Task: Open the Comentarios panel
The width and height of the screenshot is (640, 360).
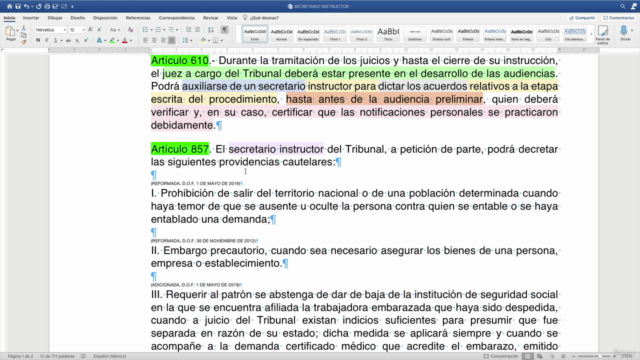Action: click(618, 18)
